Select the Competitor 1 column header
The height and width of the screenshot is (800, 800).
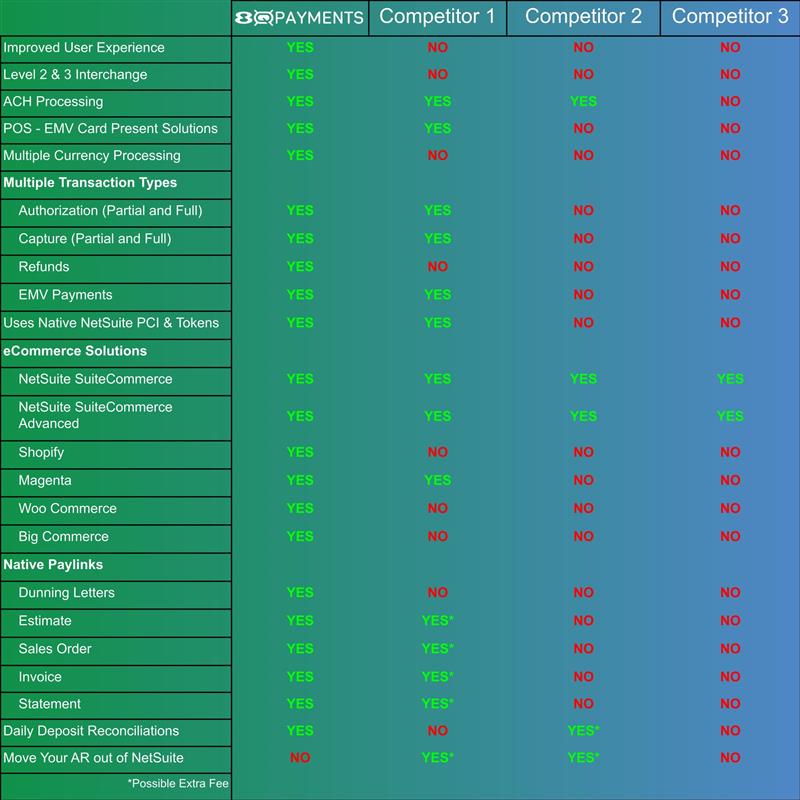pyautogui.click(x=437, y=17)
